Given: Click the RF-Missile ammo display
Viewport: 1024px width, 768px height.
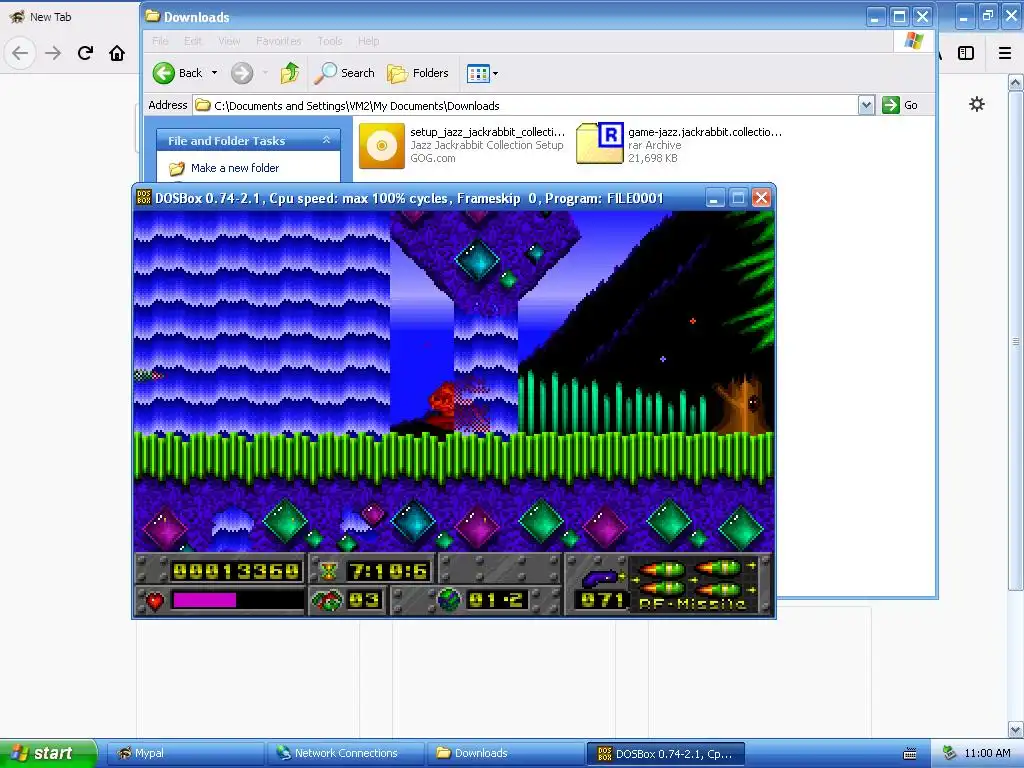Looking at the screenshot, I should [x=692, y=586].
